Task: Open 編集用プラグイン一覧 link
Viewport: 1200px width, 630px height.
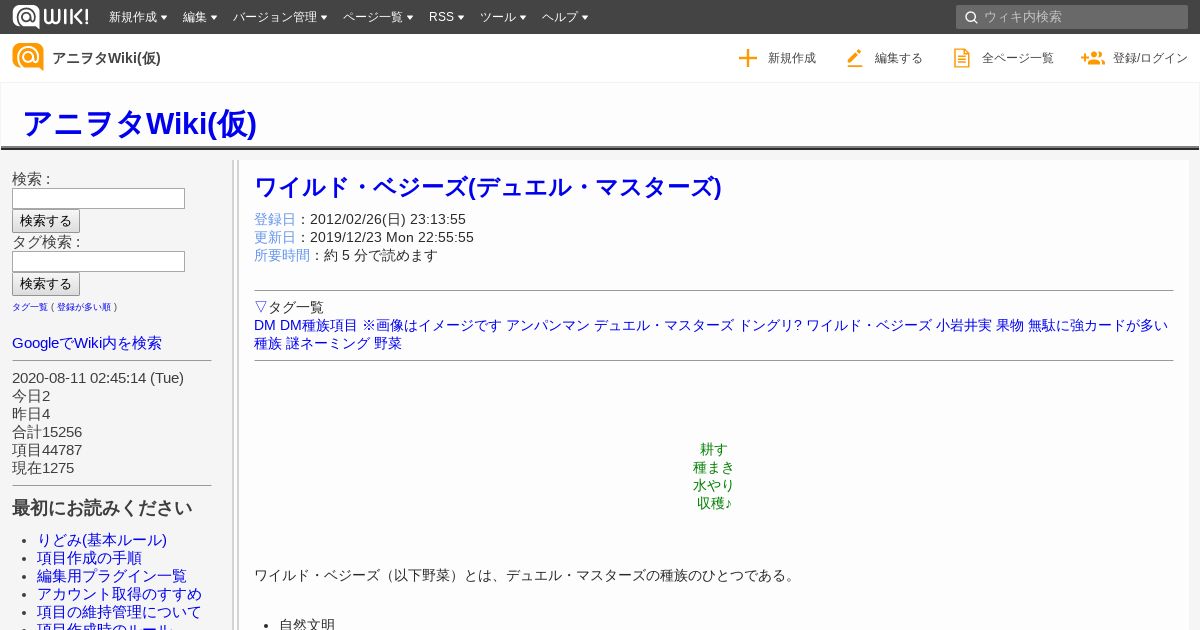Action: (x=112, y=576)
